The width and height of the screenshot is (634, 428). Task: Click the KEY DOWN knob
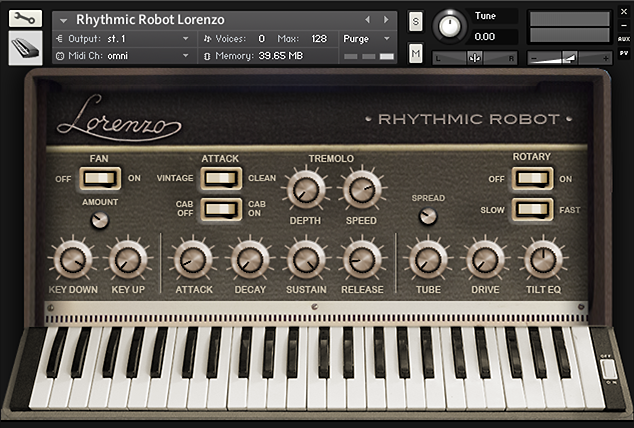73,259
